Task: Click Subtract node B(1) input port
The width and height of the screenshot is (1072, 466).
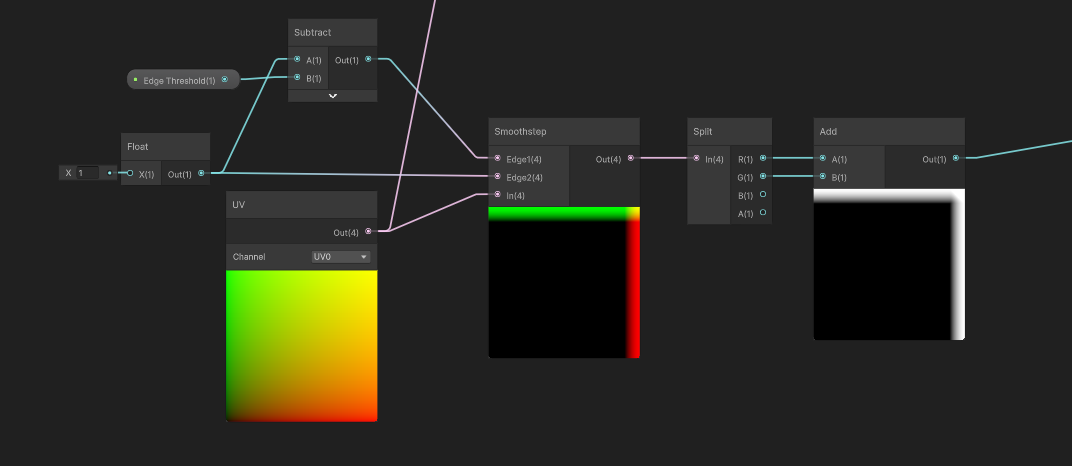Action: (297, 77)
